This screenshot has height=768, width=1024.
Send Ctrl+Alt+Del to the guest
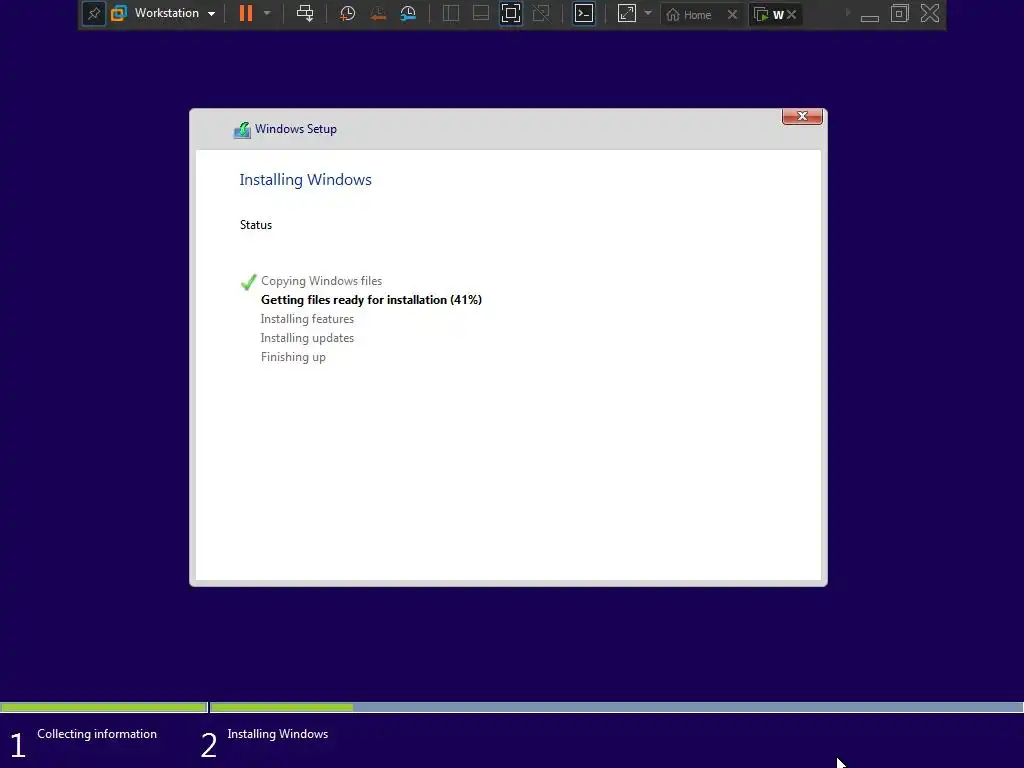point(305,13)
